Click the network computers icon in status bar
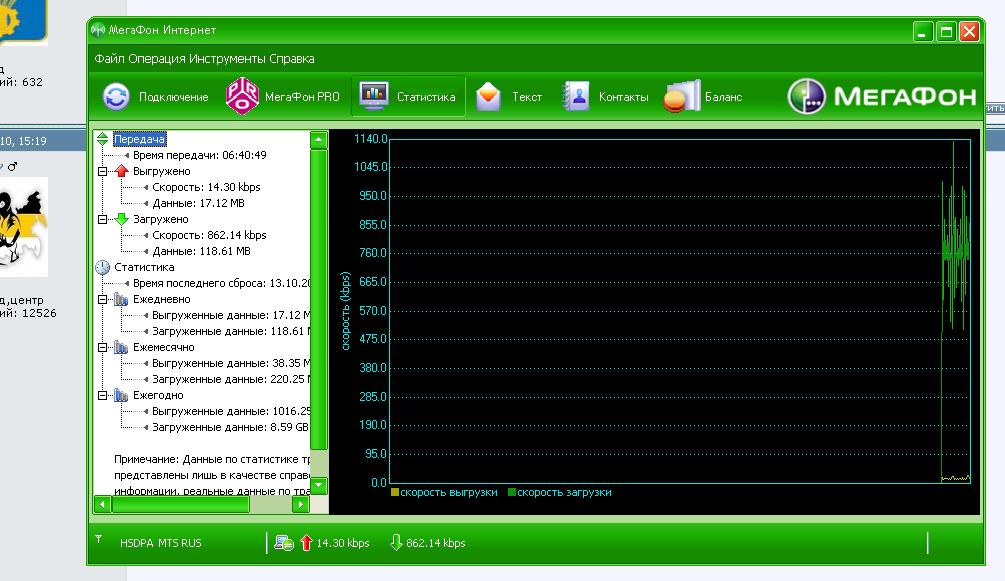This screenshot has width=1005, height=581. 284,543
